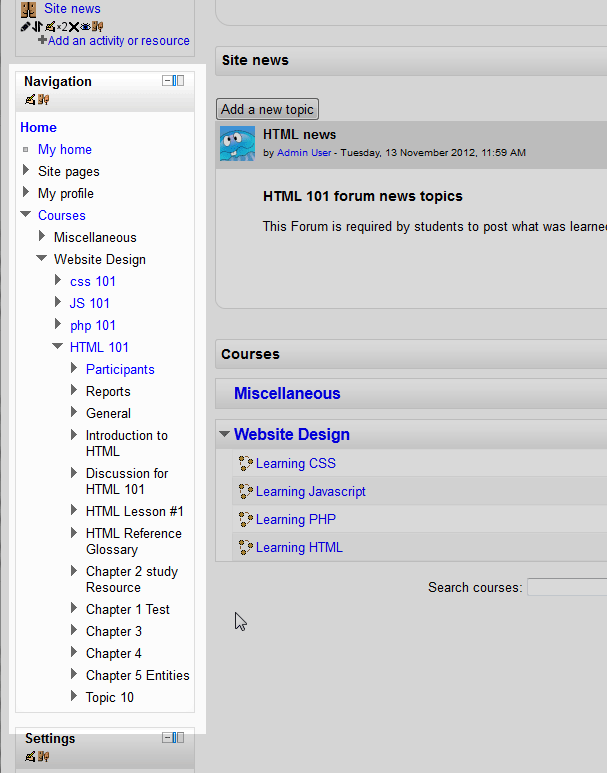The width and height of the screenshot is (607, 773).
Task: Select General section in HTML 101 tree
Action: [x=108, y=413]
